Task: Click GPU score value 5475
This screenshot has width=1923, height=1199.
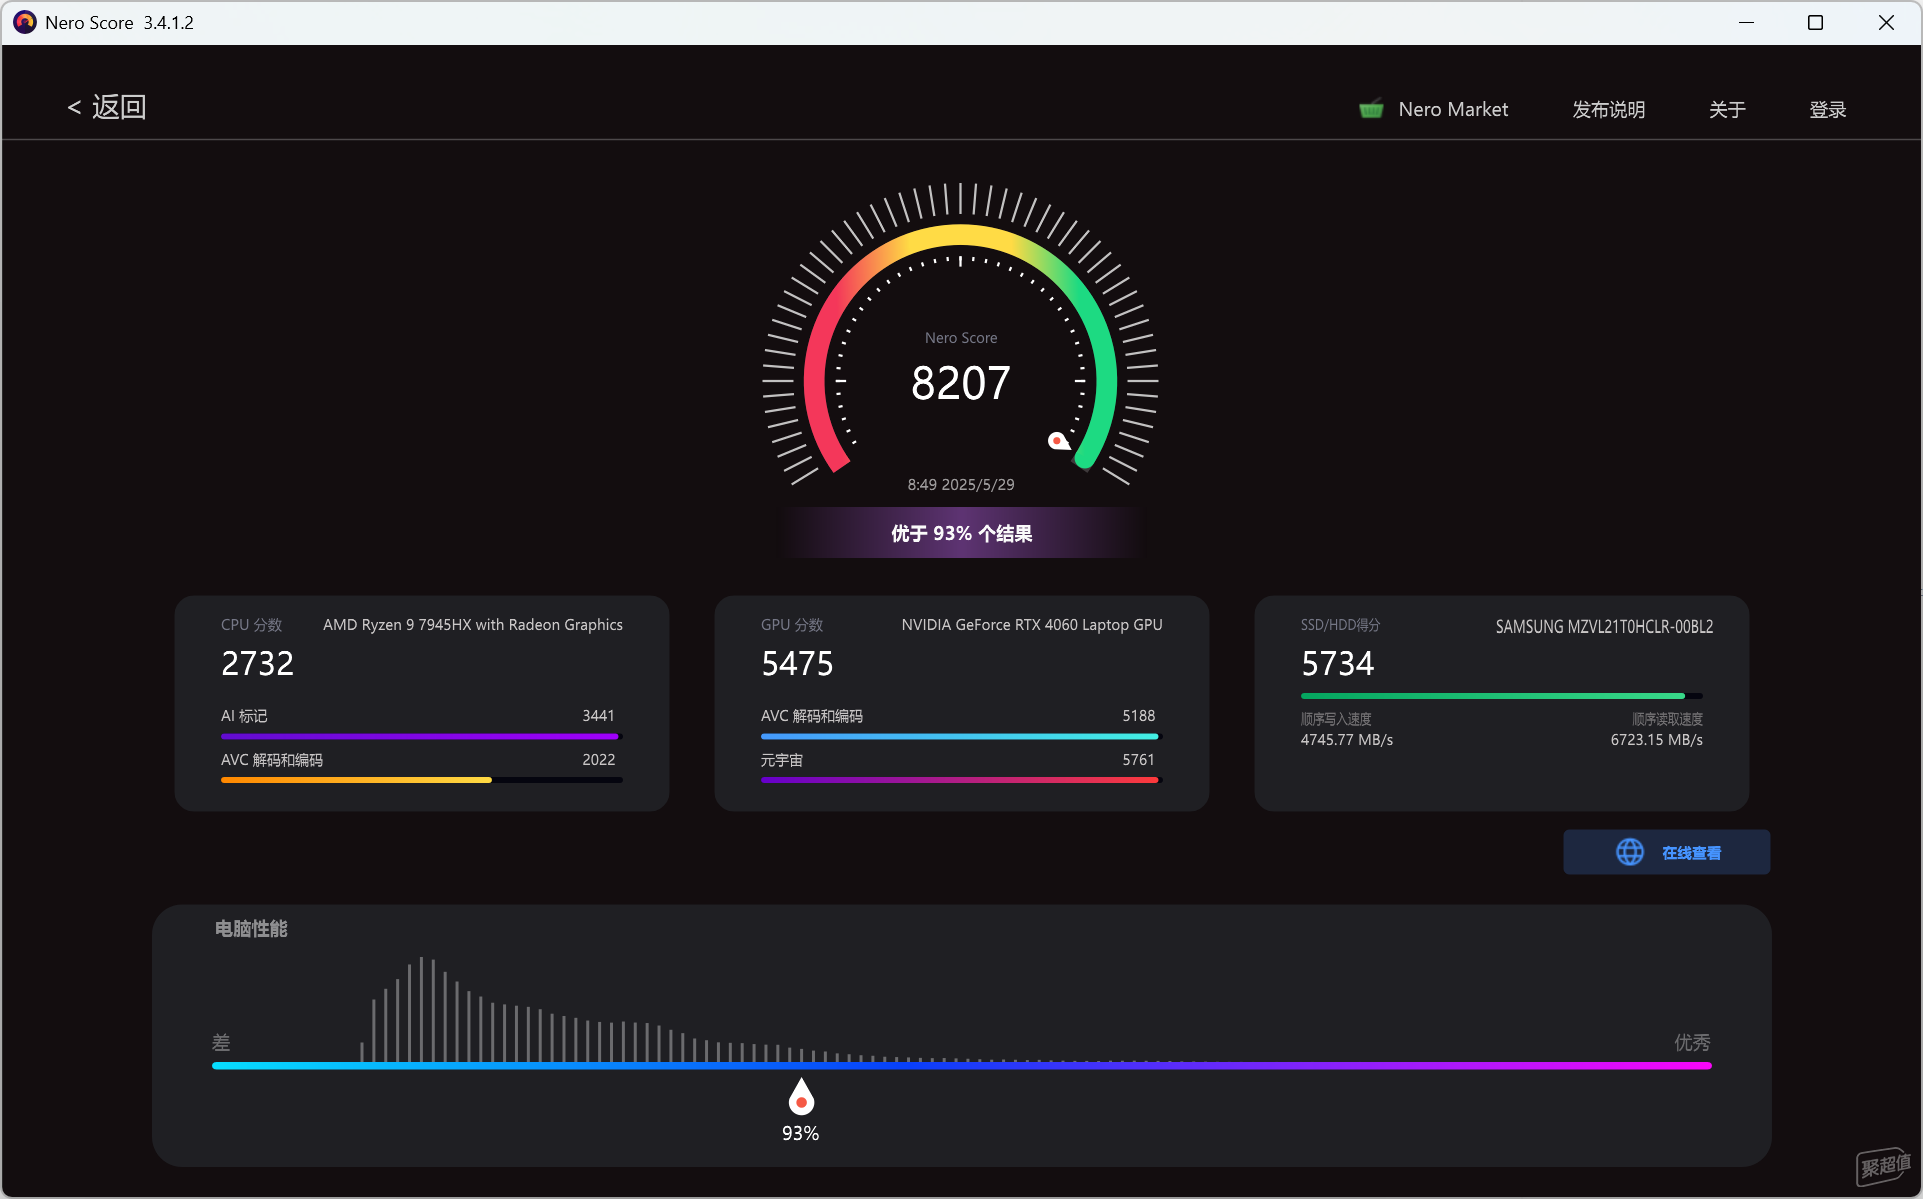Action: [797, 663]
